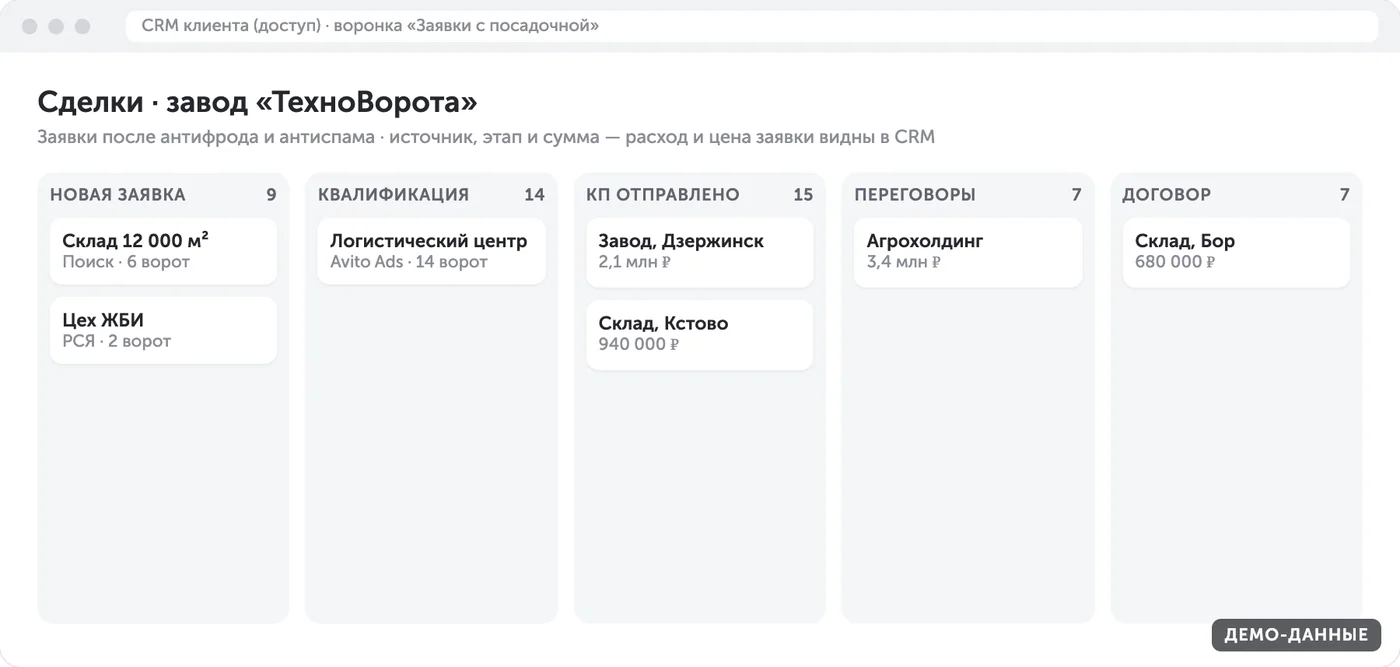Click the «ДЕМО-ДАННЫЕ» badge
This screenshot has width=1400, height=667.
(x=1296, y=635)
